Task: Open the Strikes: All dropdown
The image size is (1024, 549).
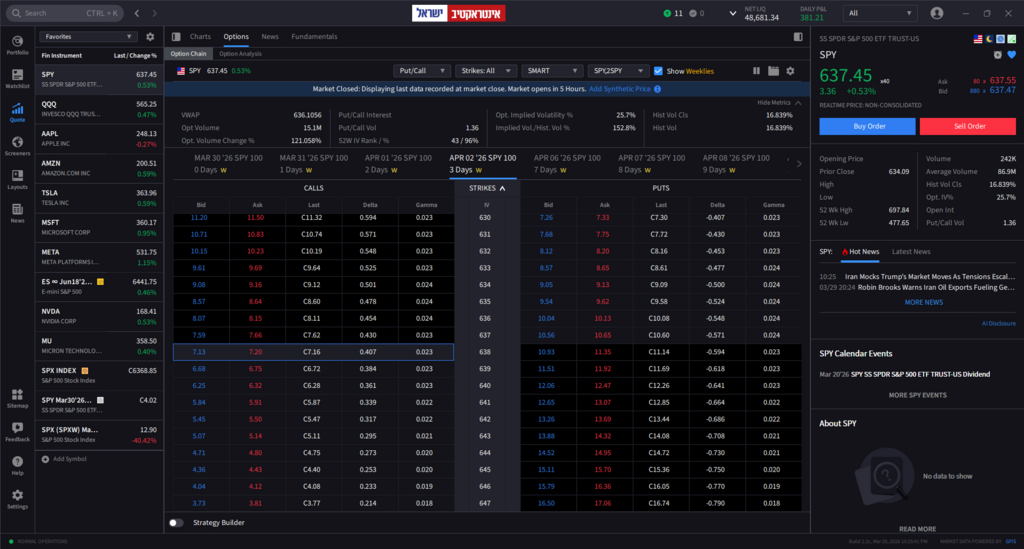Action: click(x=487, y=71)
